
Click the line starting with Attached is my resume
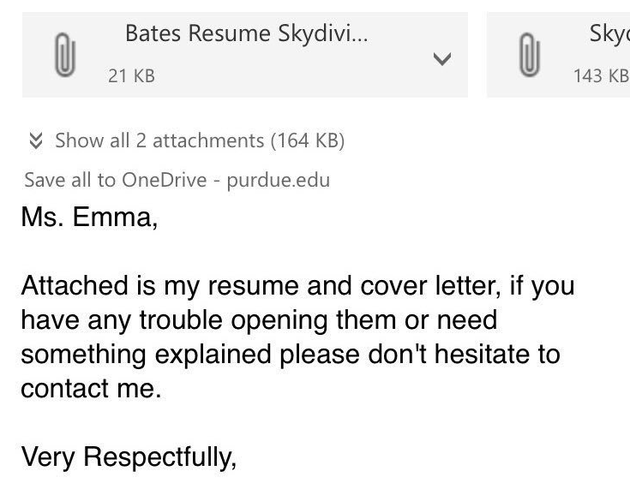(298, 286)
